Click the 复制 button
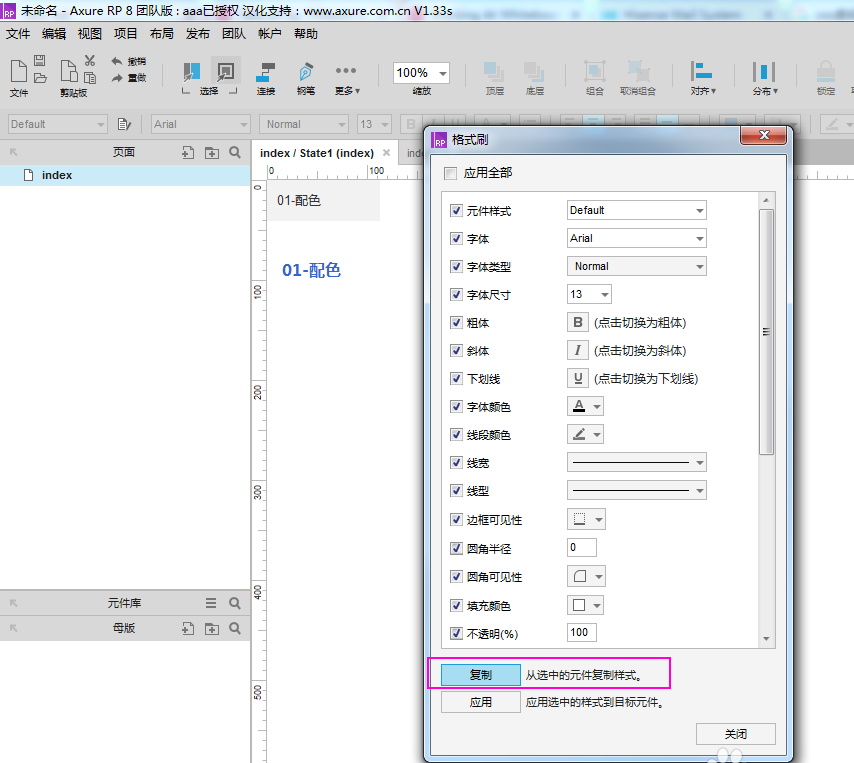854x763 pixels. pyautogui.click(x=481, y=675)
